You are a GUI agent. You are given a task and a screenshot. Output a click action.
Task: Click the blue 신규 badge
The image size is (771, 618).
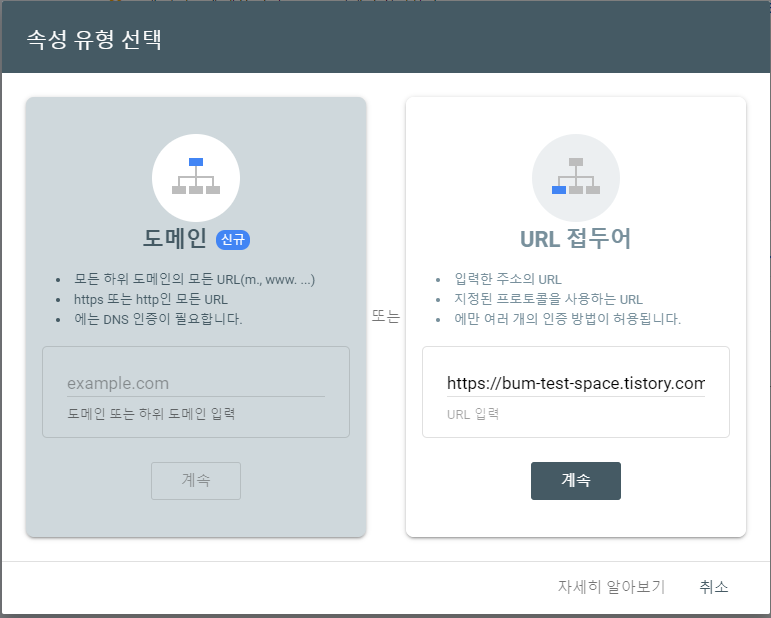pos(233,239)
